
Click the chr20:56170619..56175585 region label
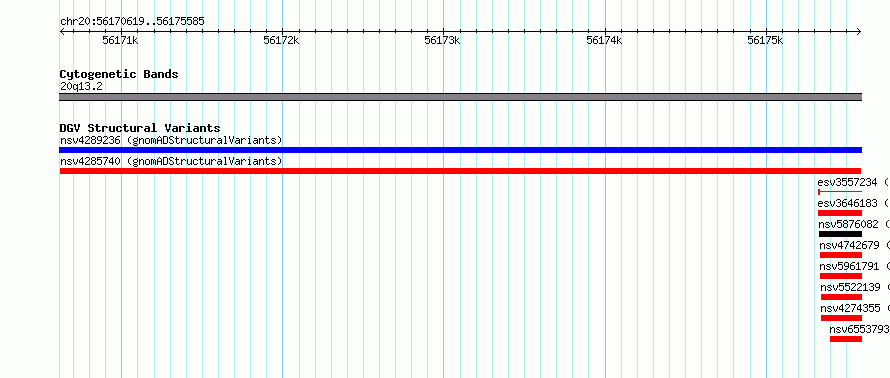coord(132,22)
